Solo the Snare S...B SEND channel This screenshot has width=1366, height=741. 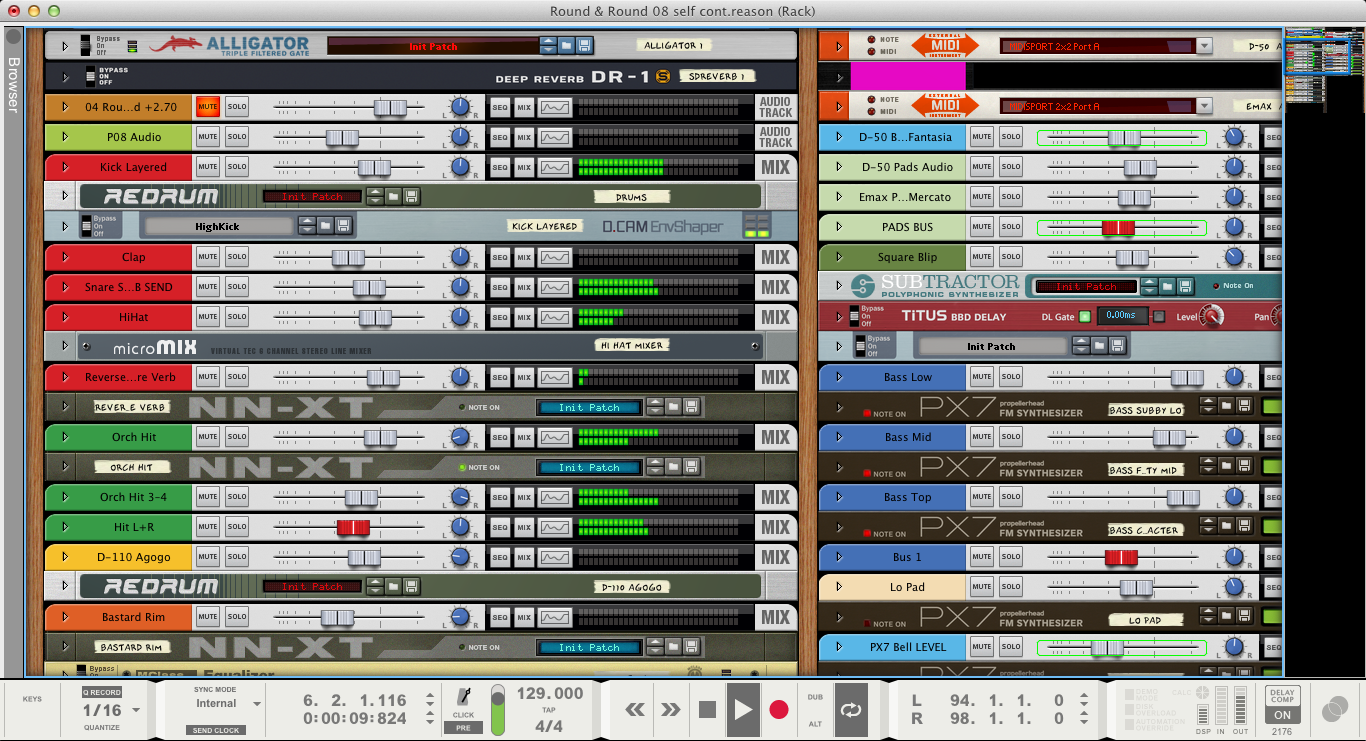coord(237,287)
